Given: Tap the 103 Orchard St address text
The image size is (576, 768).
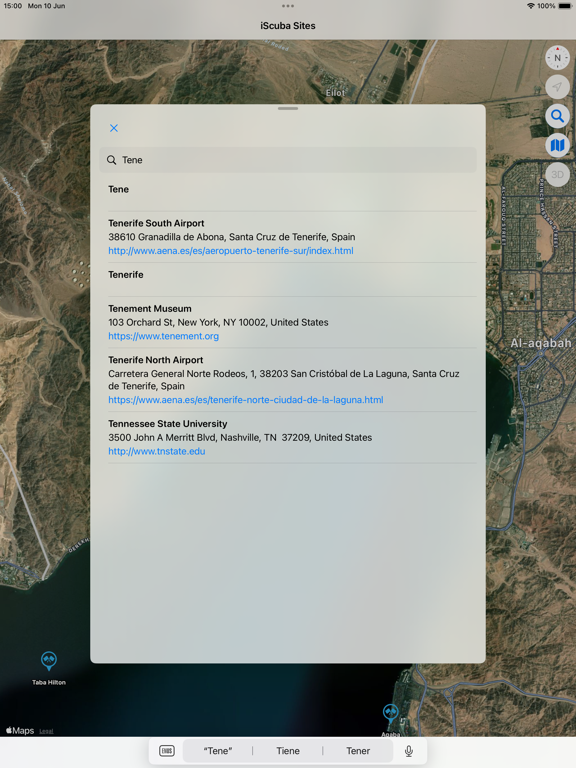Looking at the screenshot, I should (218, 322).
